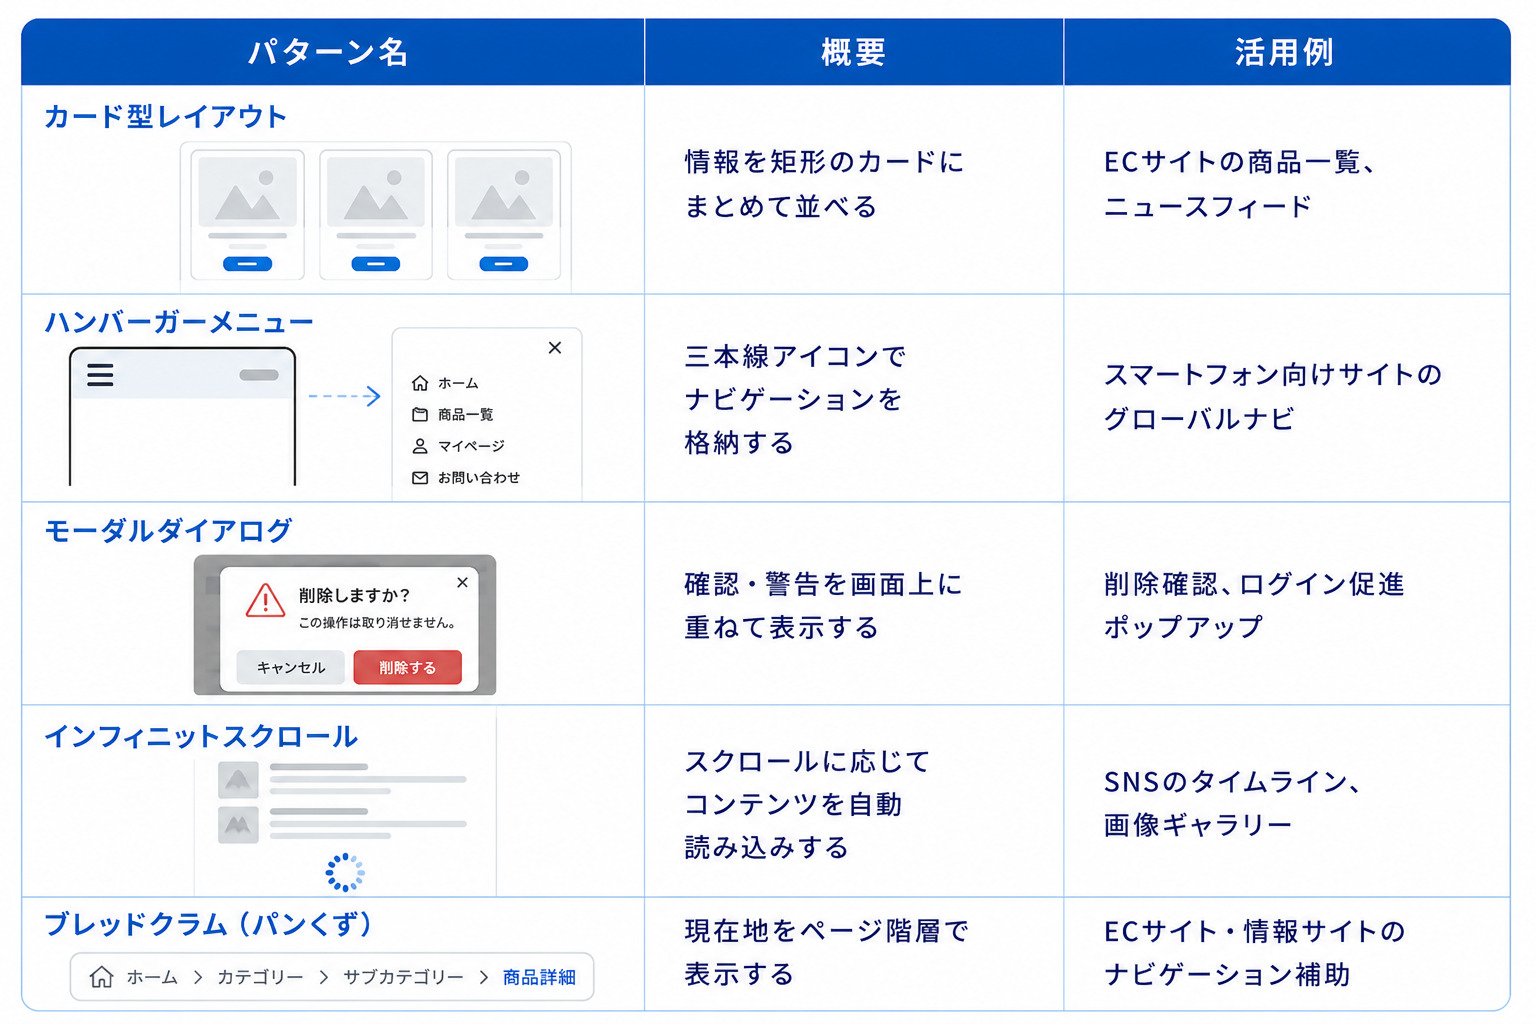Click the ハンバーガーメニュー heading

pos(179,322)
